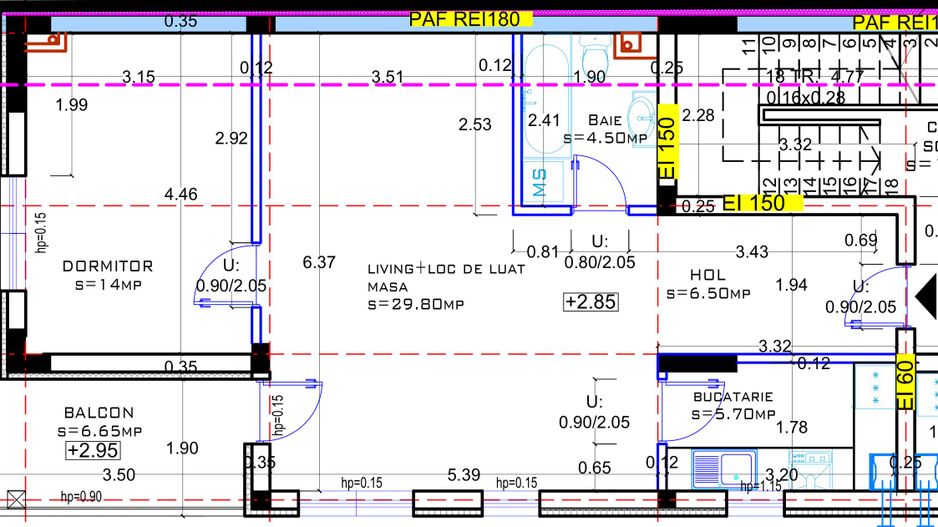Click the black entrance arrow triangle
Screen dimensions: 938x527
tap(927, 296)
